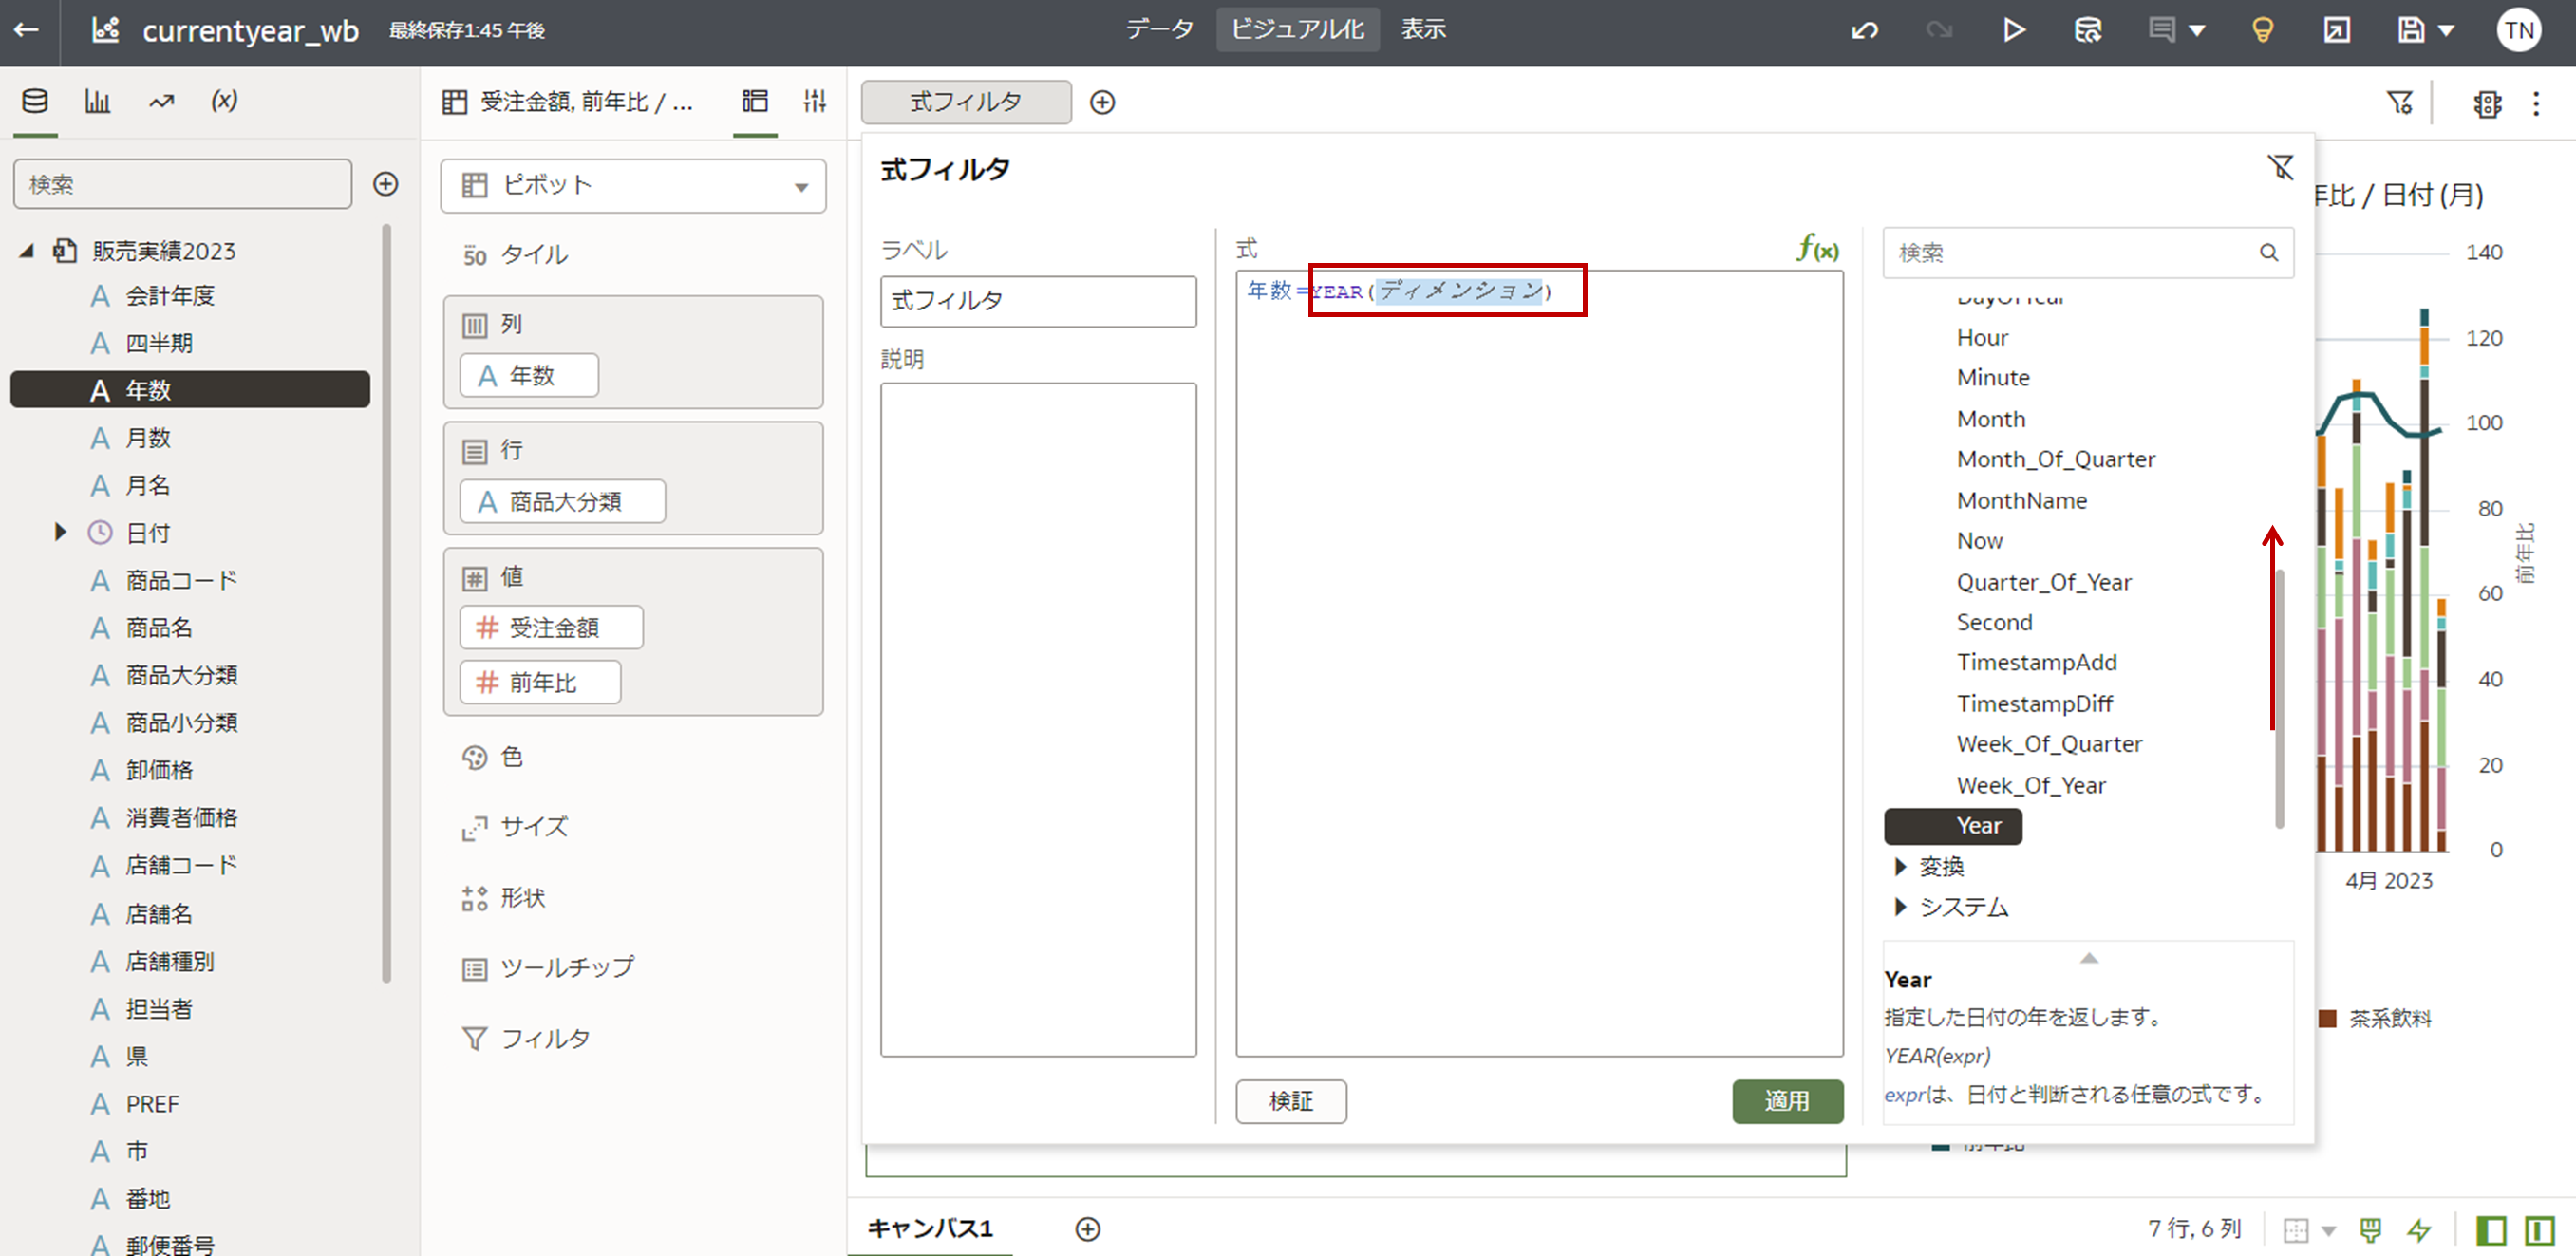Add a new canvas with plus icon

(x=1088, y=1229)
